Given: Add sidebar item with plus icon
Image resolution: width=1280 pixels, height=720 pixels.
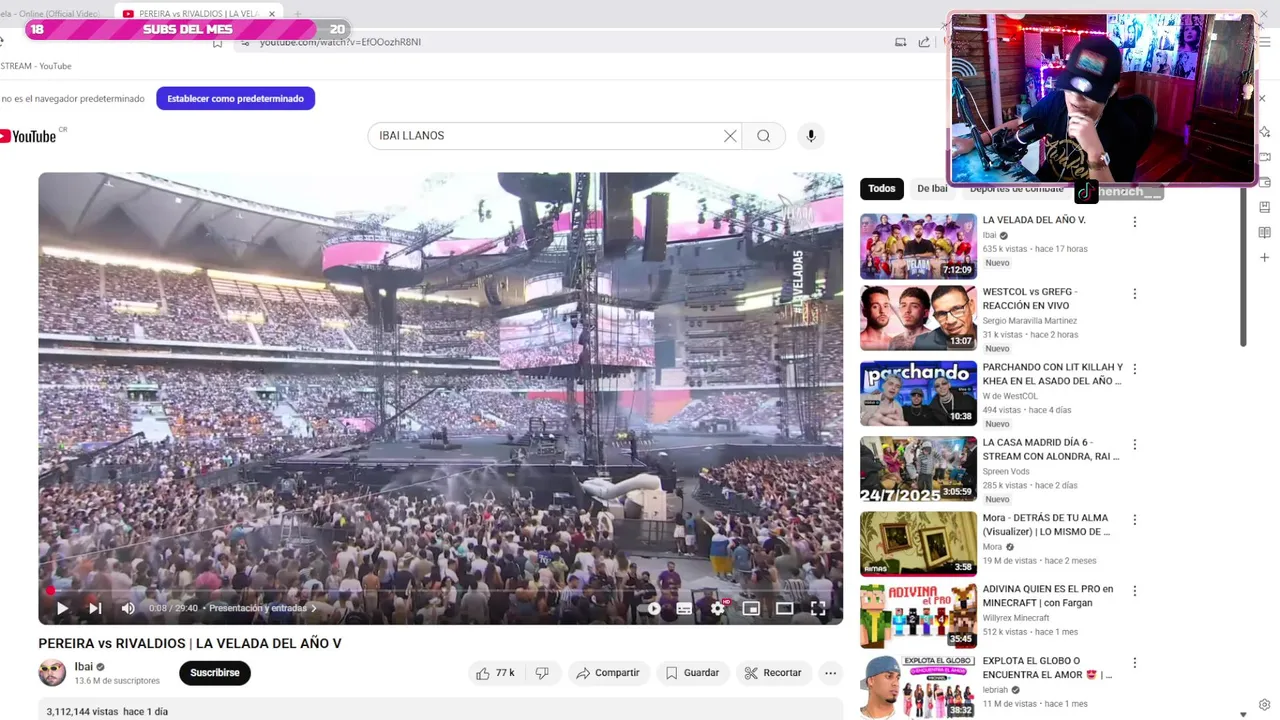Looking at the screenshot, I should point(1265,258).
